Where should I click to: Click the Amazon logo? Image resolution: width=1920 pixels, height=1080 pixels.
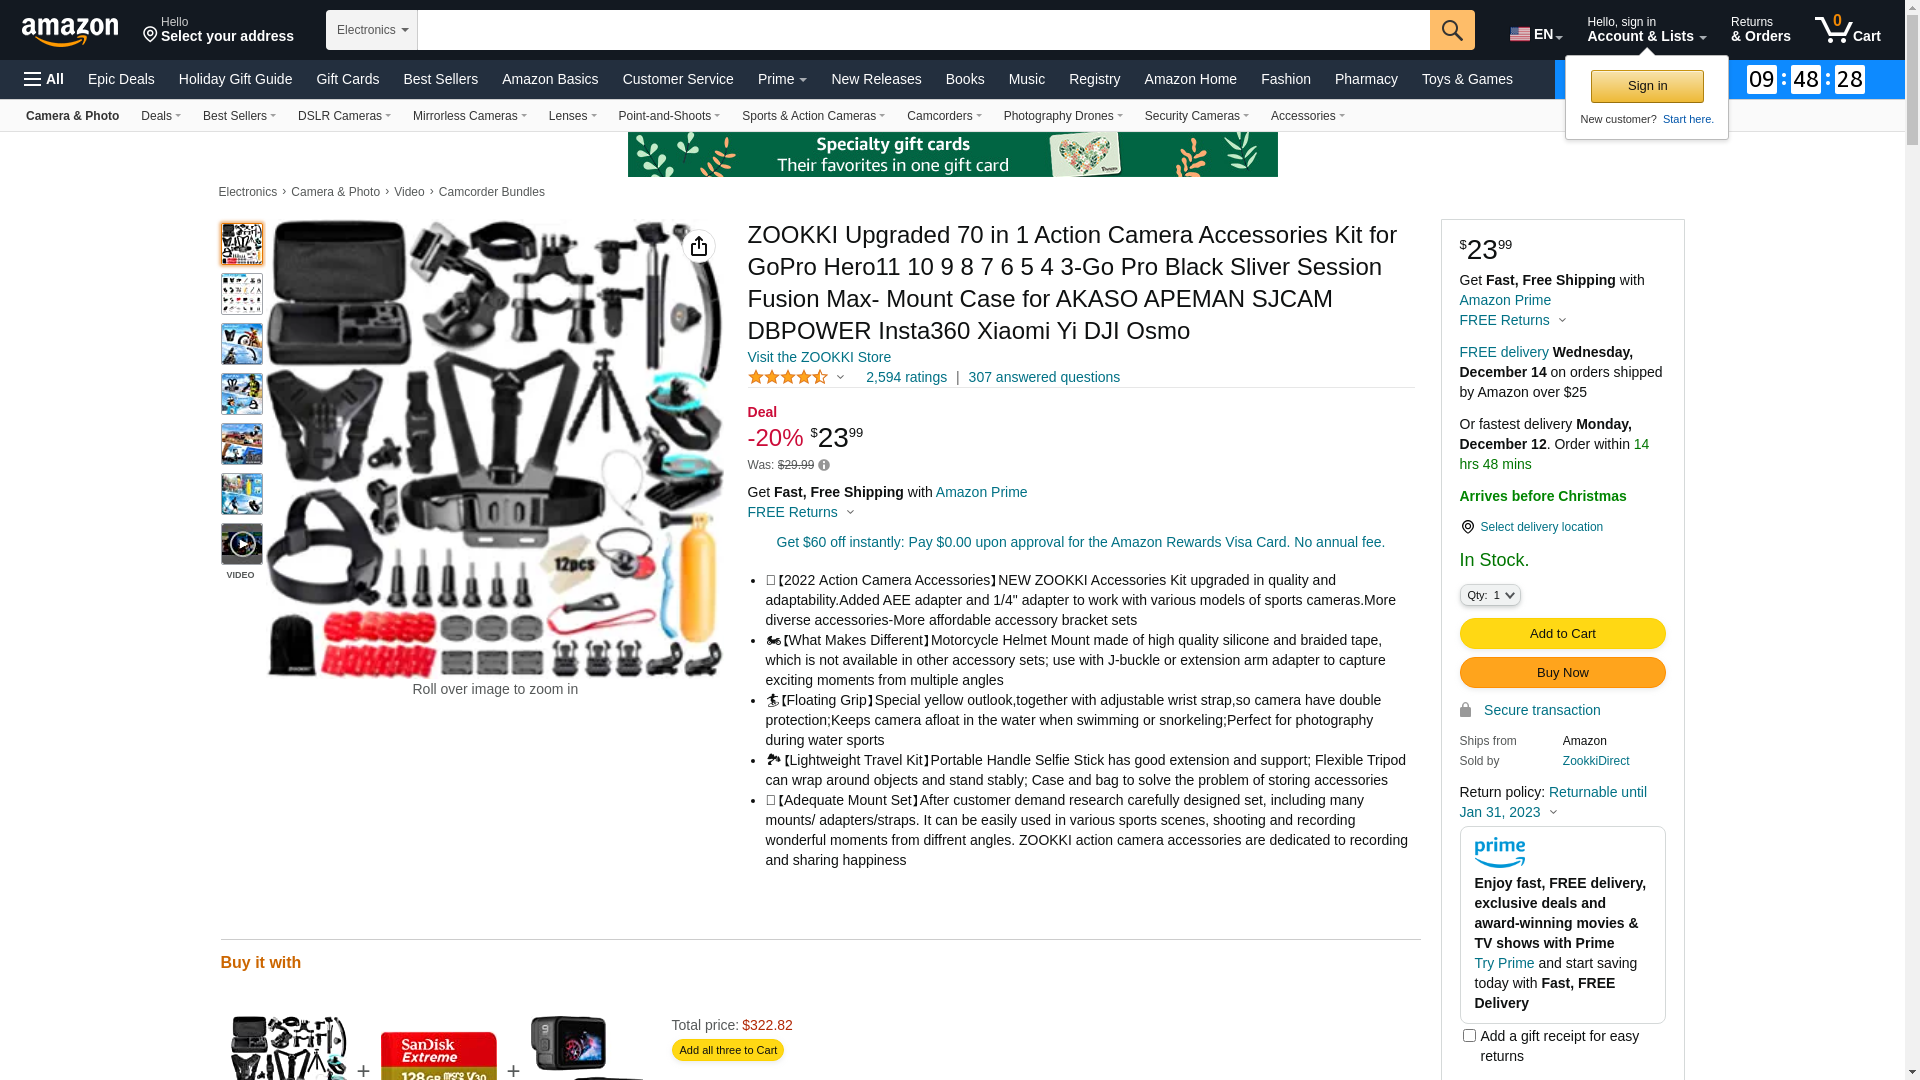pos(70,31)
